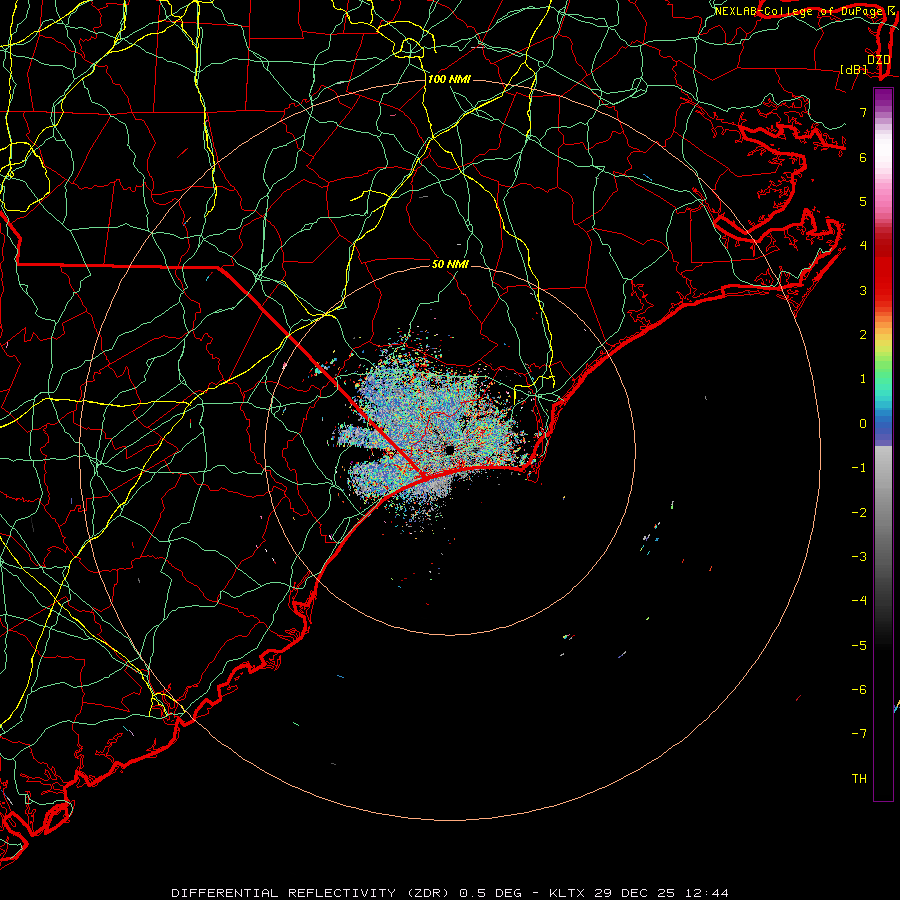This screenshot has width=900, height=900.
Task: Click the '4' value on the color scale
Action: point(863,246)
